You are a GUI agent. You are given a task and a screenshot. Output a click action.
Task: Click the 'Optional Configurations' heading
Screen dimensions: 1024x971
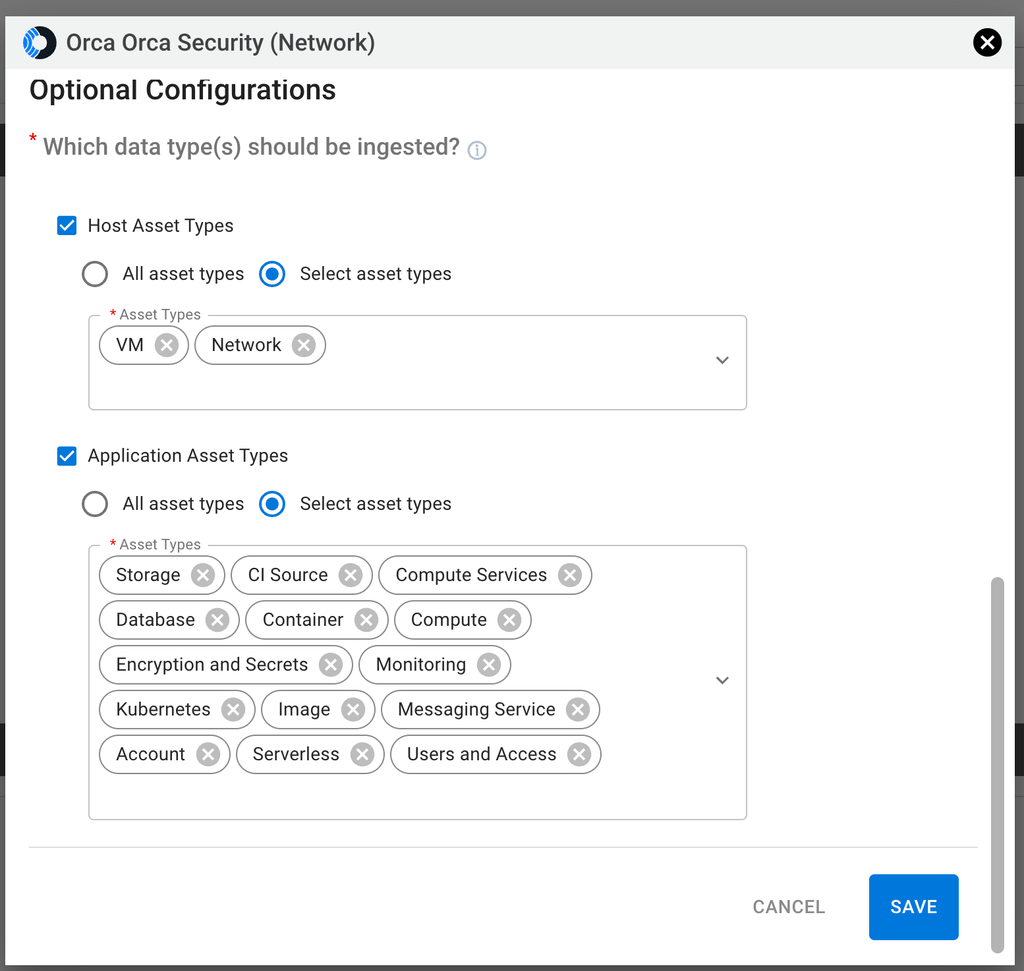183,90
